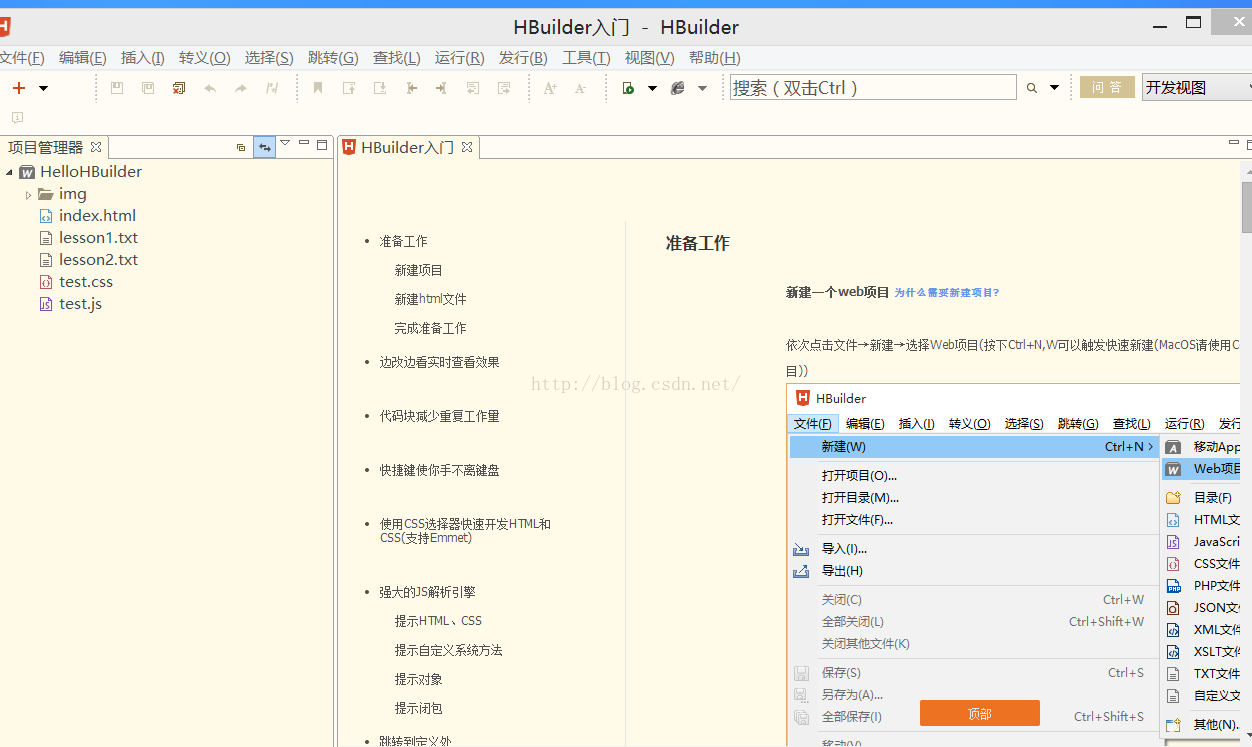The width and height of the screenshot is (1252, 747).
Task: Click the right-arrow indent toolbar icon
Action: [441, 88]
